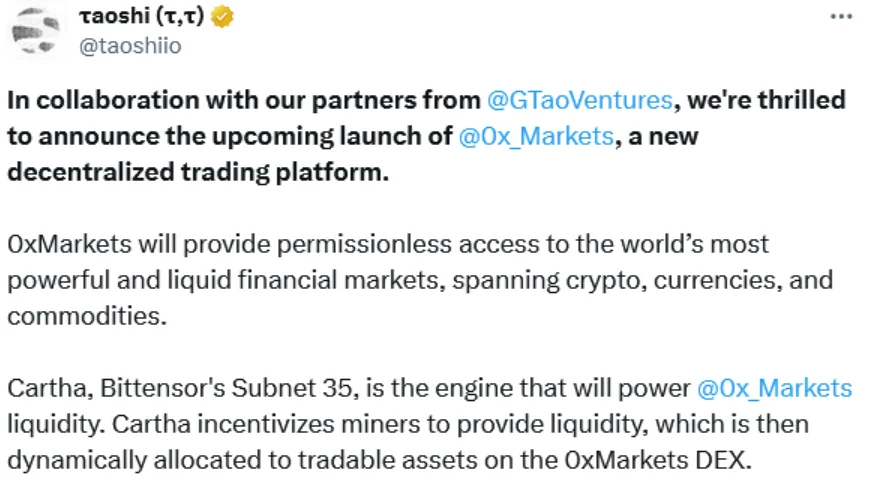Click 'Cartha incentivizes miners to provide liquidity'
Screen dimensions: 879x485
tap(380, 424)
